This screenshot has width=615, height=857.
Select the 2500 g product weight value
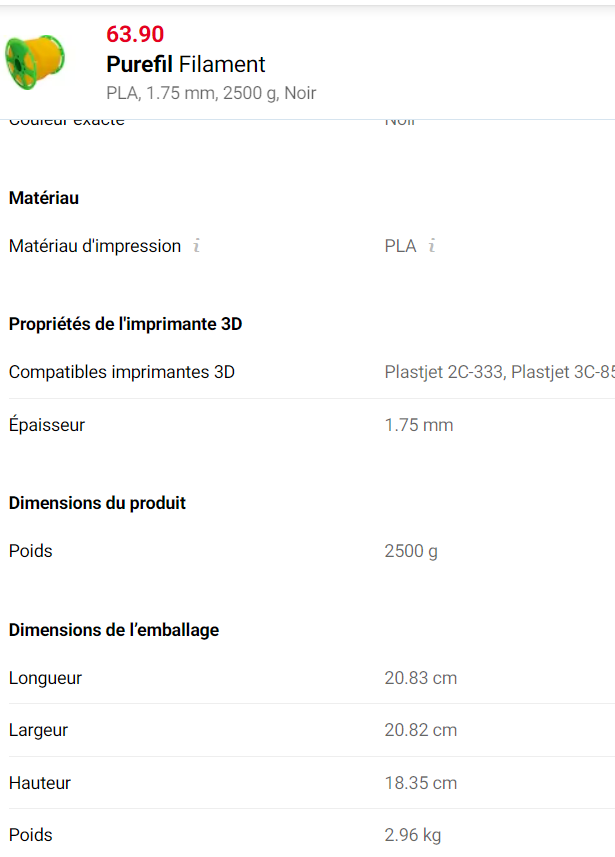coord(411,551)
